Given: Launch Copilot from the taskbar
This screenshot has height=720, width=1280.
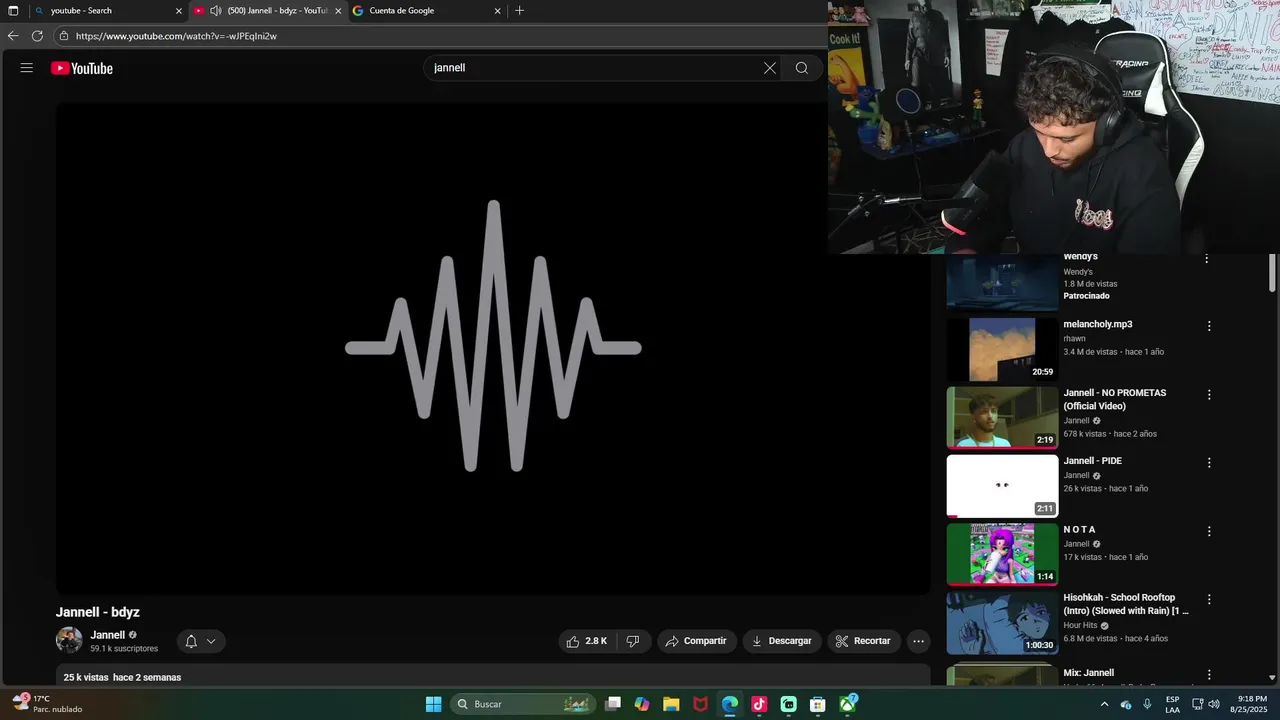Looking at the screenshot, I should pyautogui.click(x=642, y=704).
